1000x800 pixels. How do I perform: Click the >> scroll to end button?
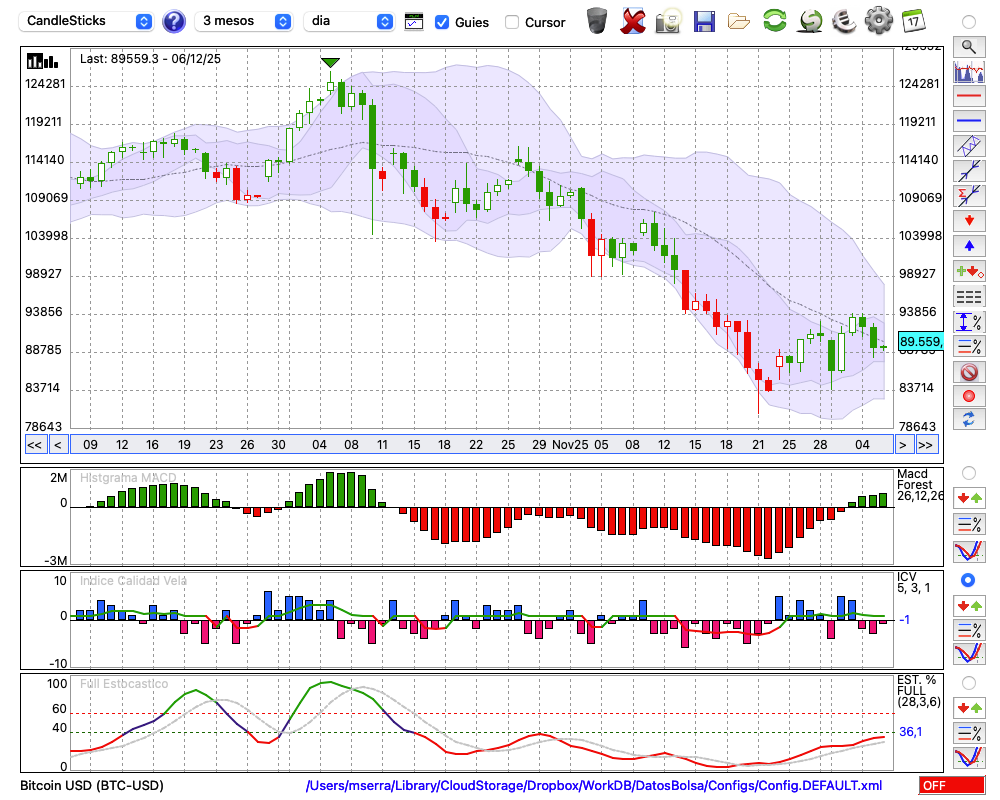(x=926, y=444)
